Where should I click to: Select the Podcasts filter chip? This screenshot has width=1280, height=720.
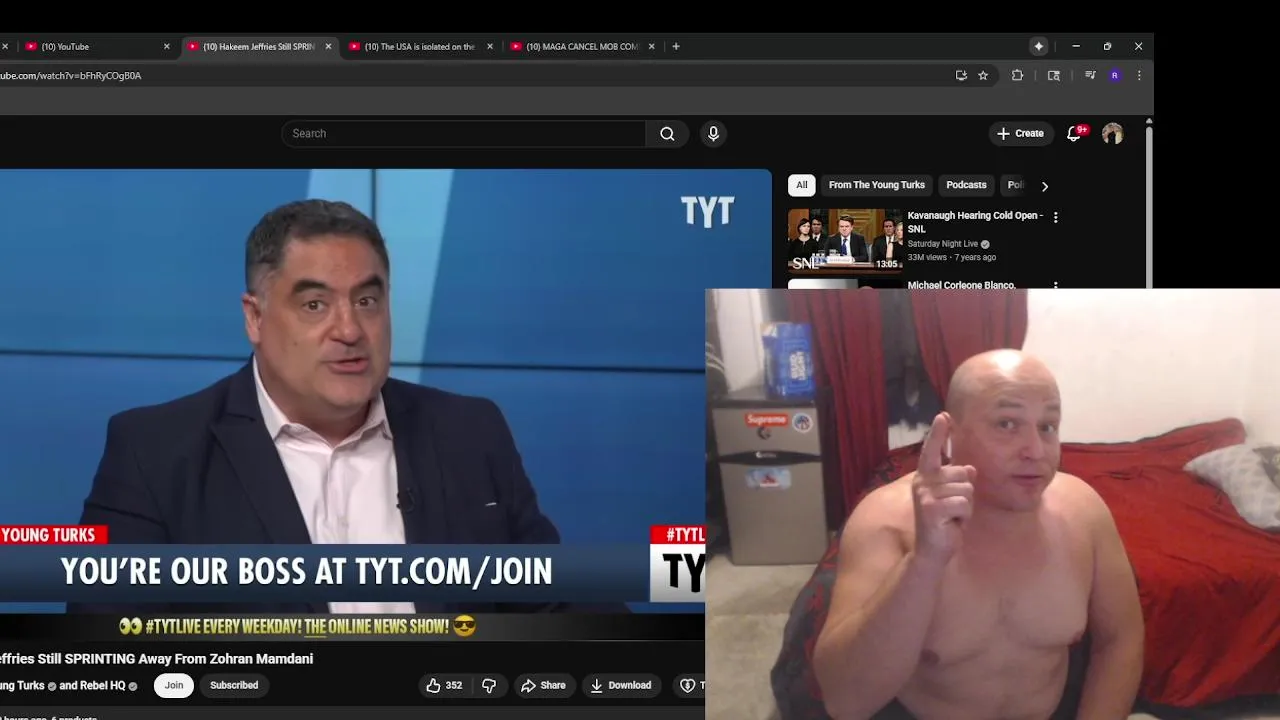tap(966, 185)
